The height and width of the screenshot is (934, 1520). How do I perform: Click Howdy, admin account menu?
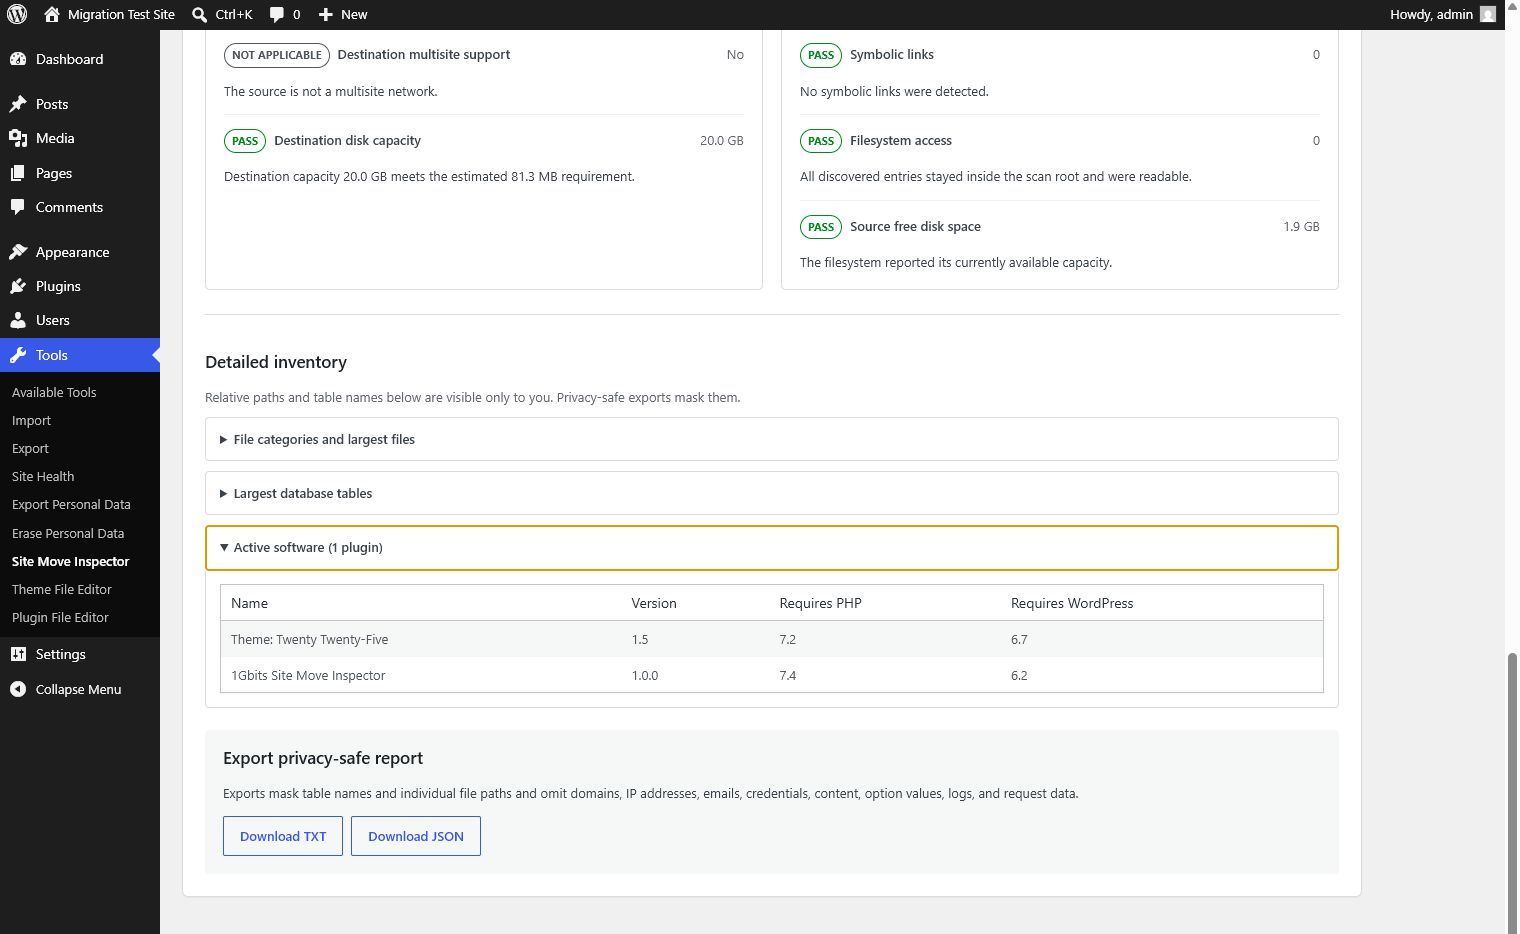1442,14
